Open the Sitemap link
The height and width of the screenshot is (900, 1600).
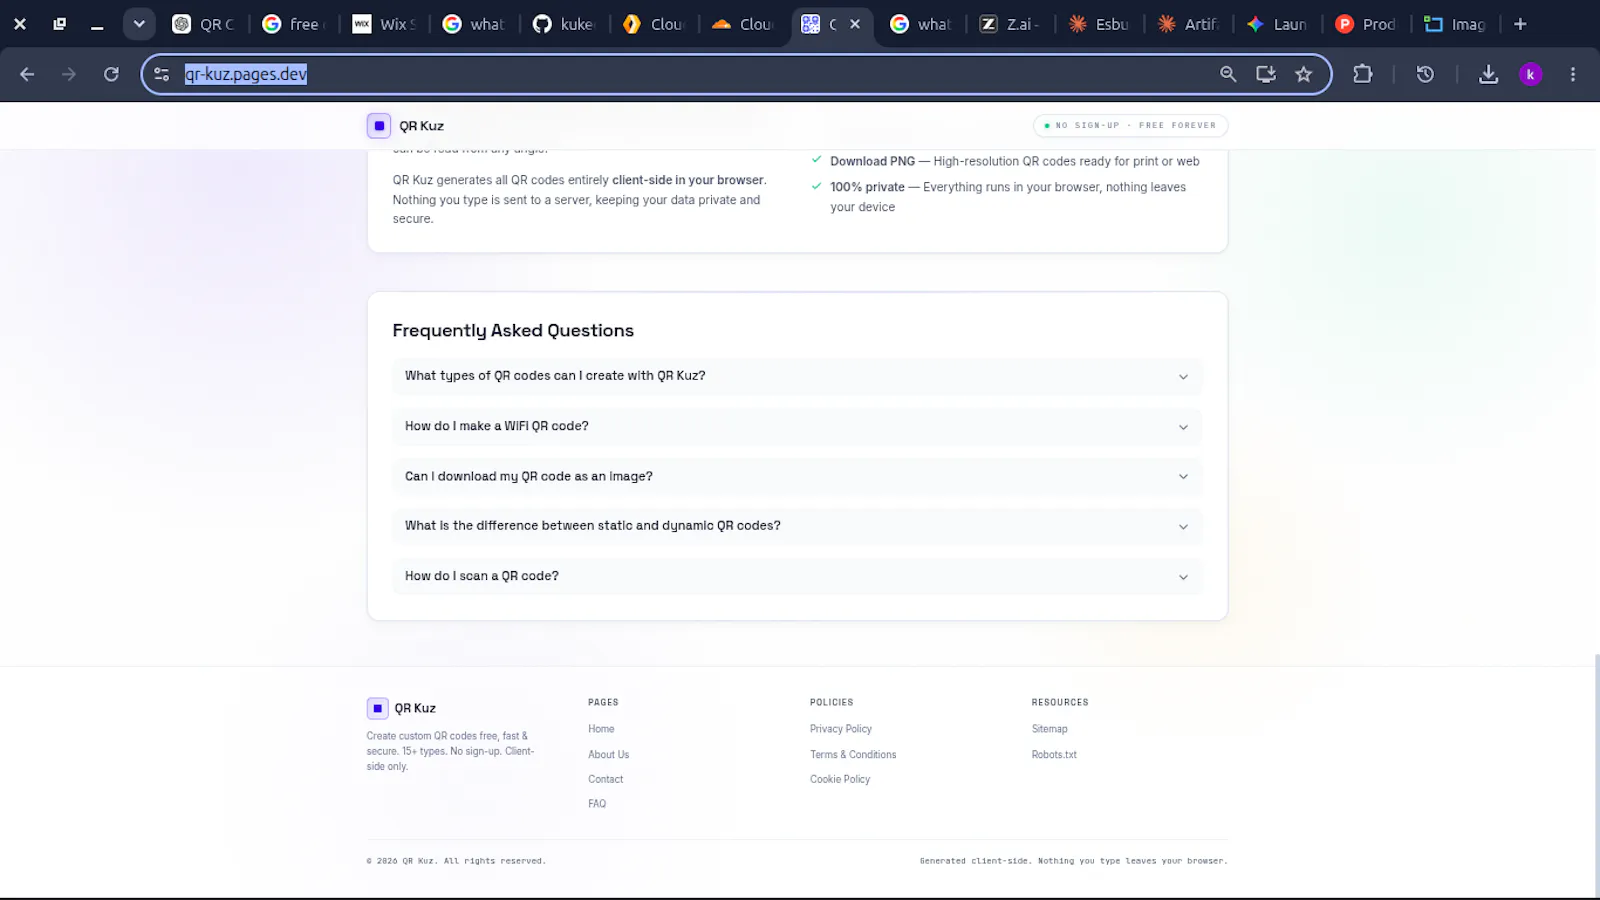(x=1049, y=729)
